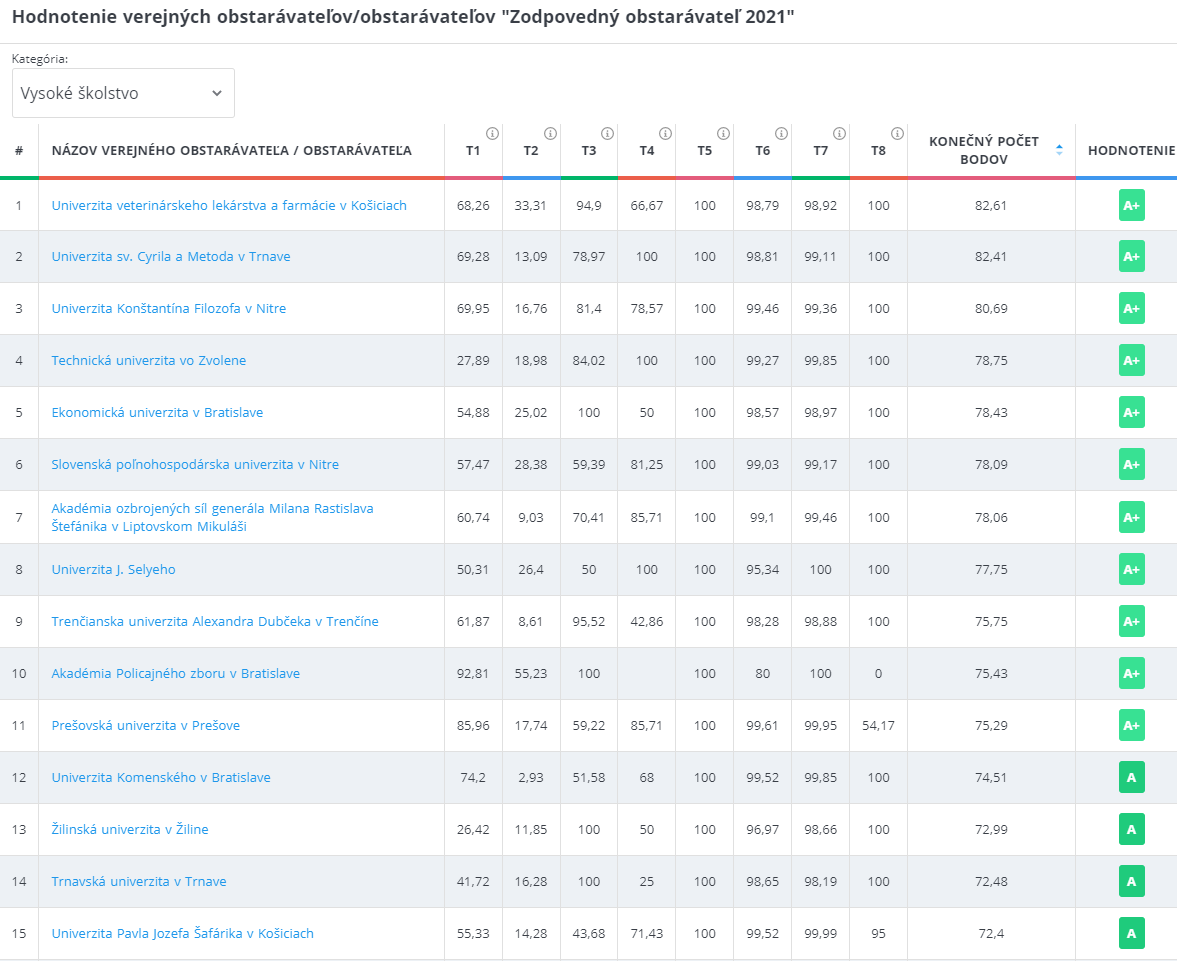The width and height of the screenshot is (1177, 961).
Task: Select T2 value 33,31 in row 1
Action: click(x=531, y=205)
